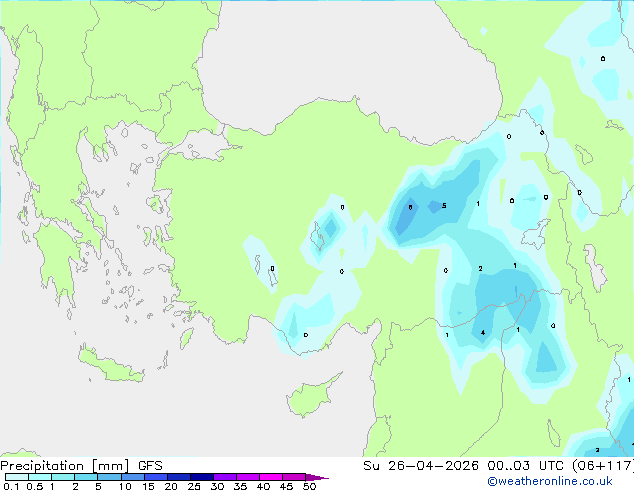Click the legend scale label '35'
This screenshot has width=634, height=490.
pos(240,486)
